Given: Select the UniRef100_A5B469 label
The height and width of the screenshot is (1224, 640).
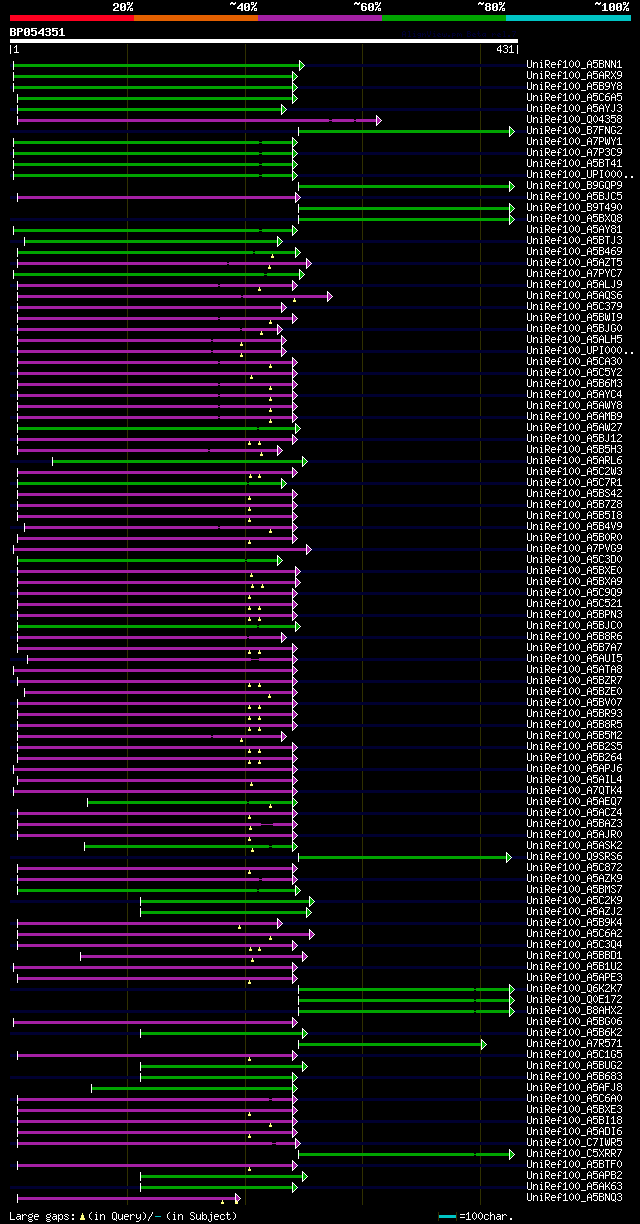Looking at the screenshot, I should (574, 252).
